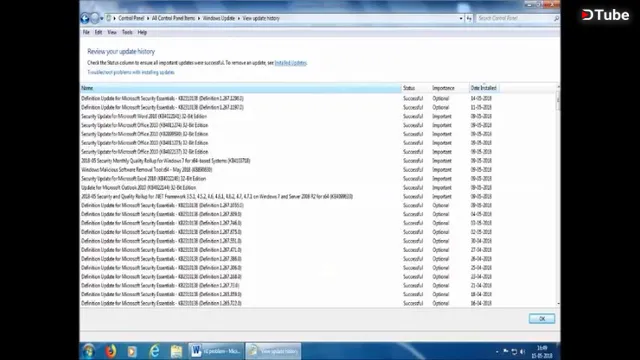Select the .NET Framework Security and Quality Rollup row
This screenshot has width=640, height=360.
click(318, 197)
